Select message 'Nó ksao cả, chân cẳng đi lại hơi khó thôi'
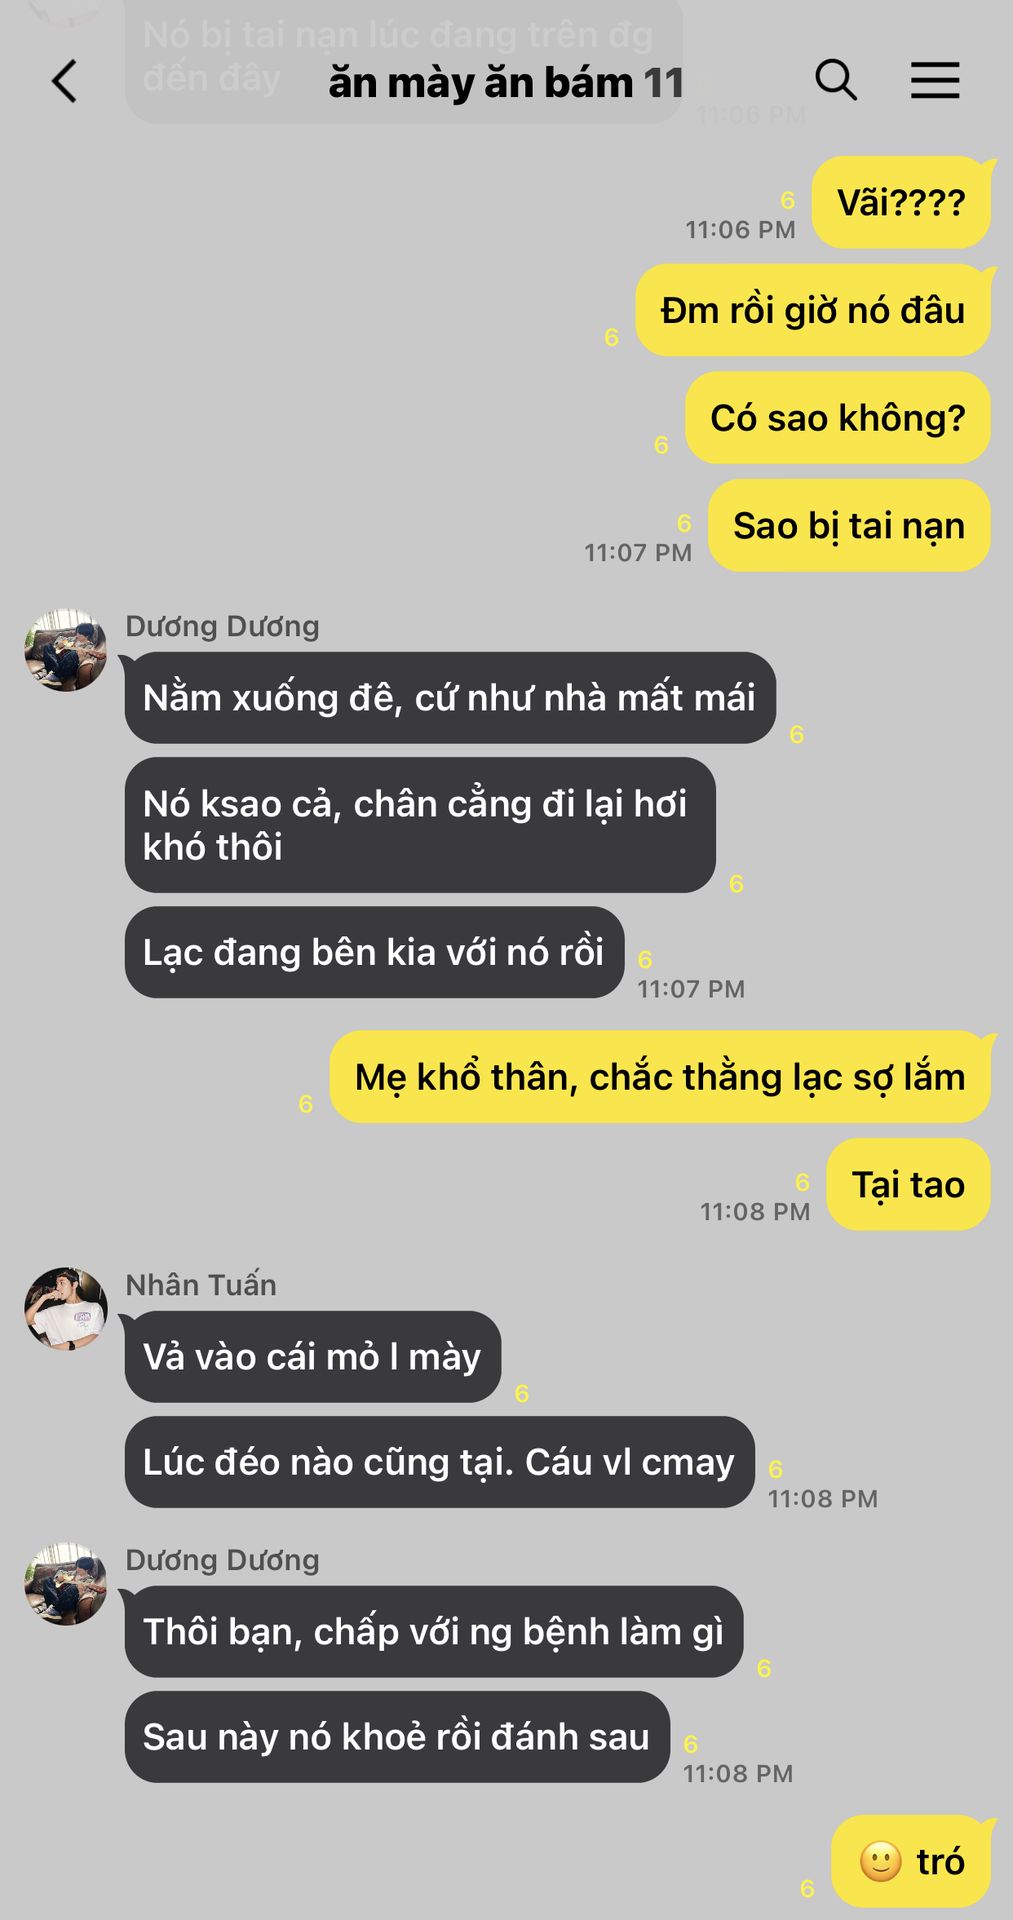The width and height of the screenshot is (1013, 1920). tap(420, 825)
